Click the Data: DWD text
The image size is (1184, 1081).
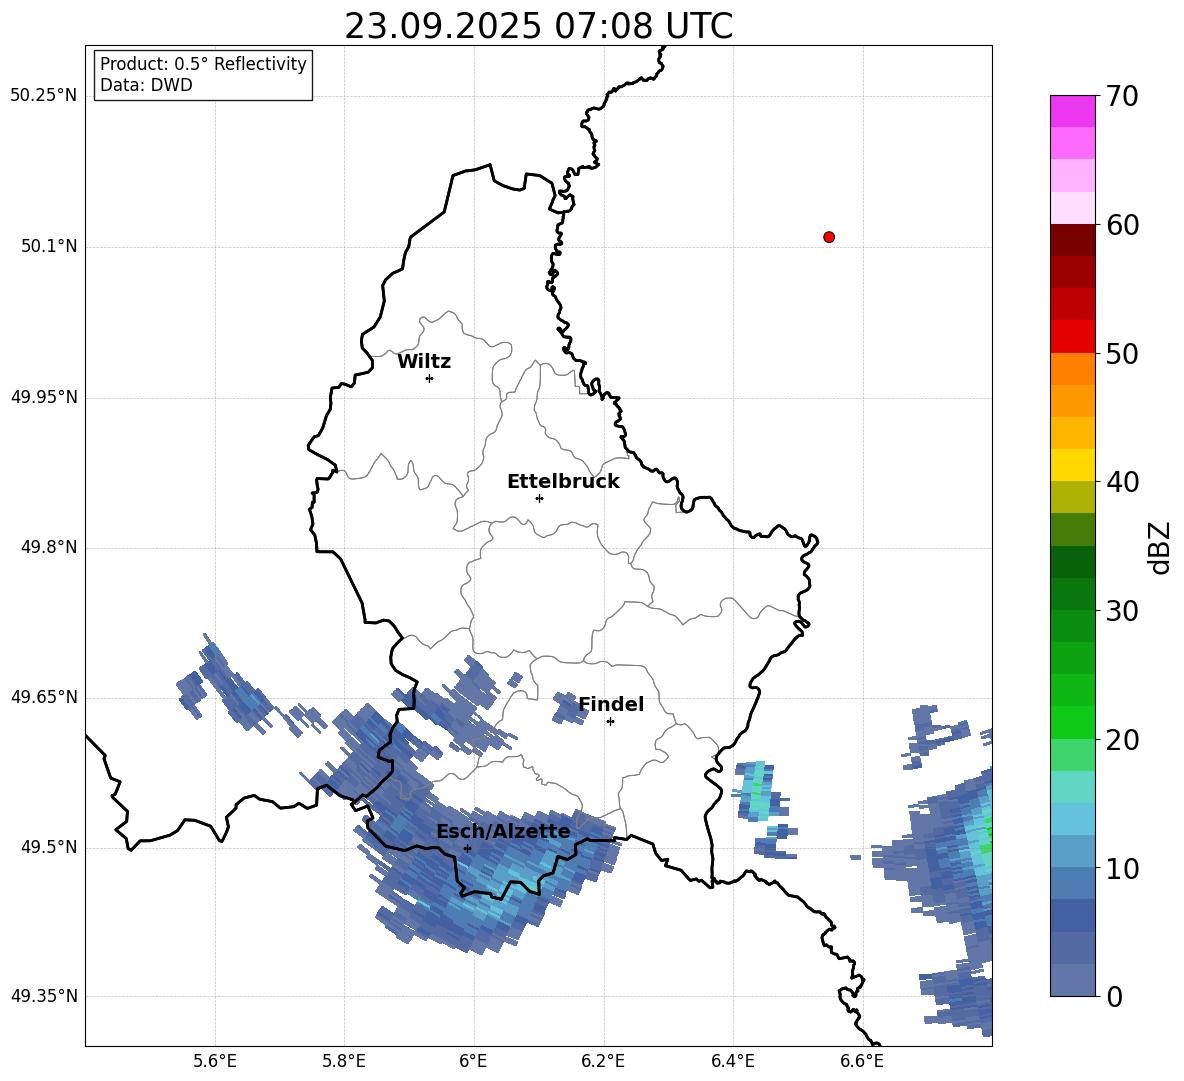(146, 85)
